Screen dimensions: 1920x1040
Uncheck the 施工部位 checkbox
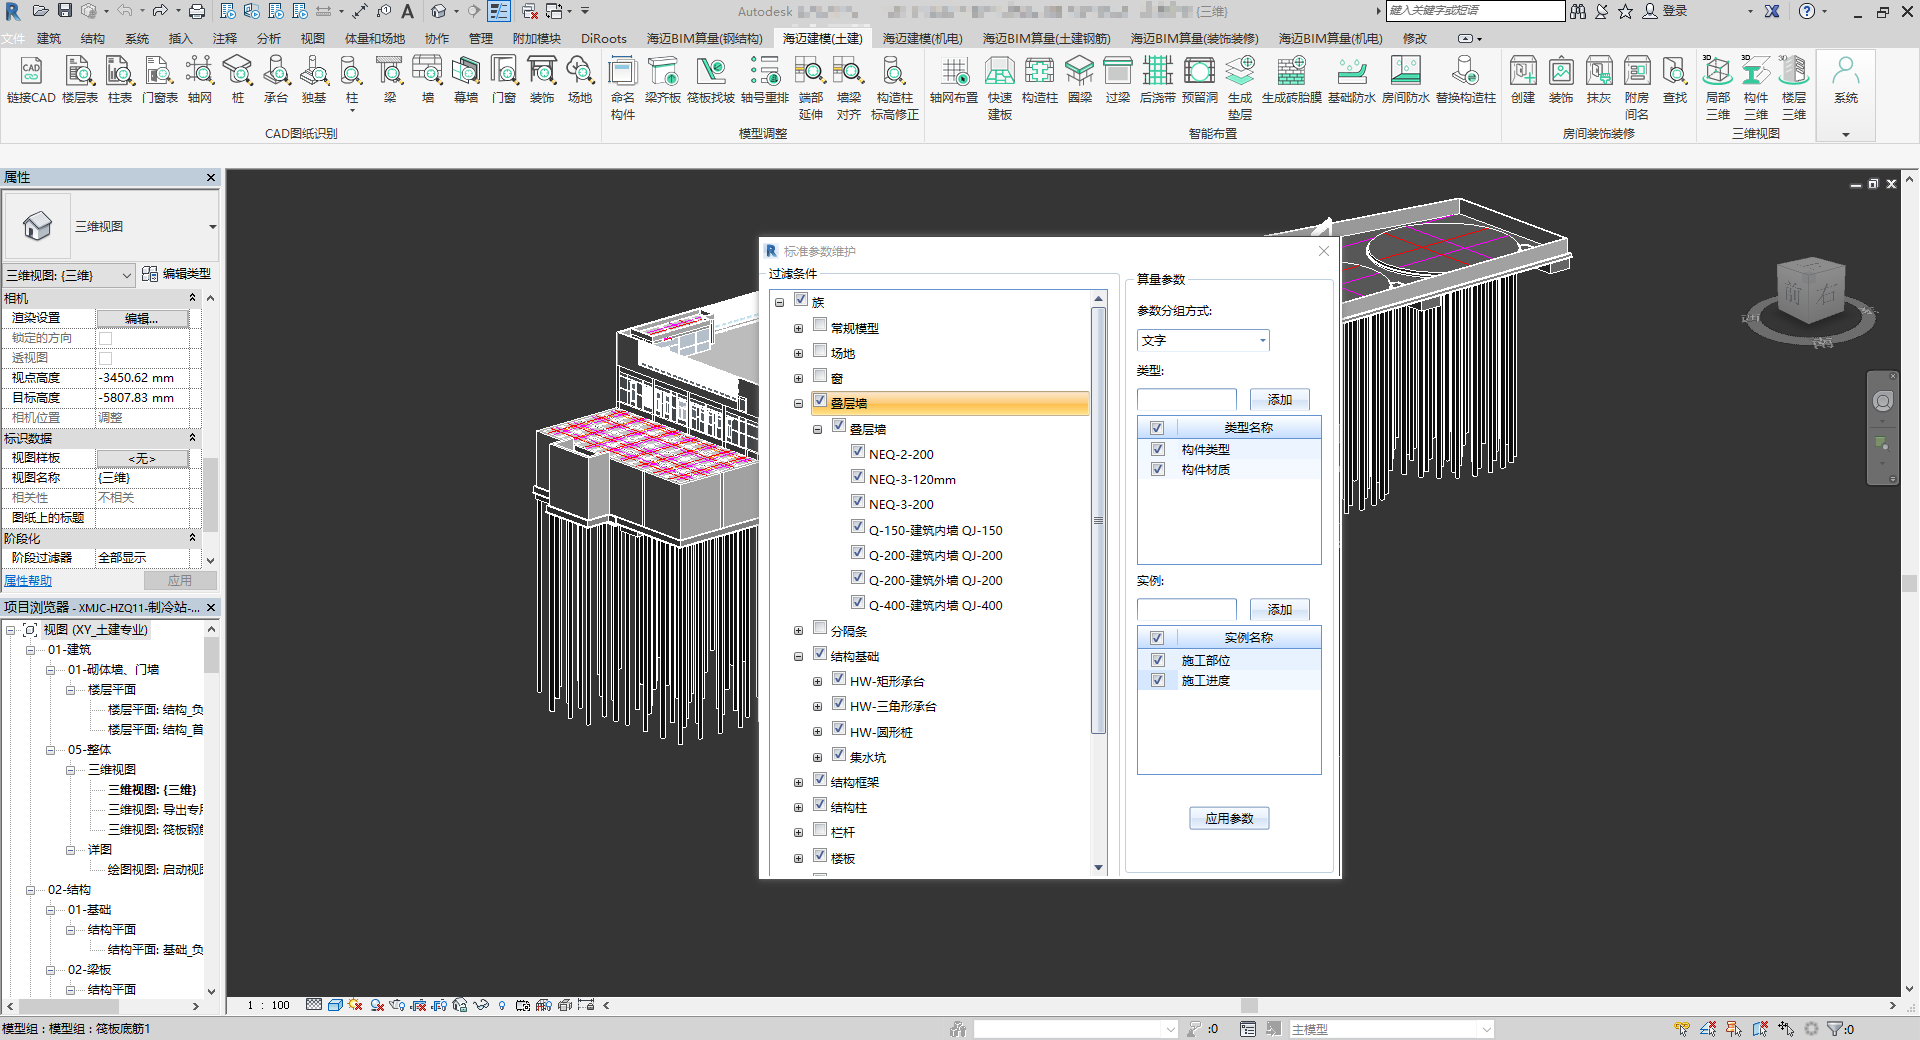[1158, 660]
